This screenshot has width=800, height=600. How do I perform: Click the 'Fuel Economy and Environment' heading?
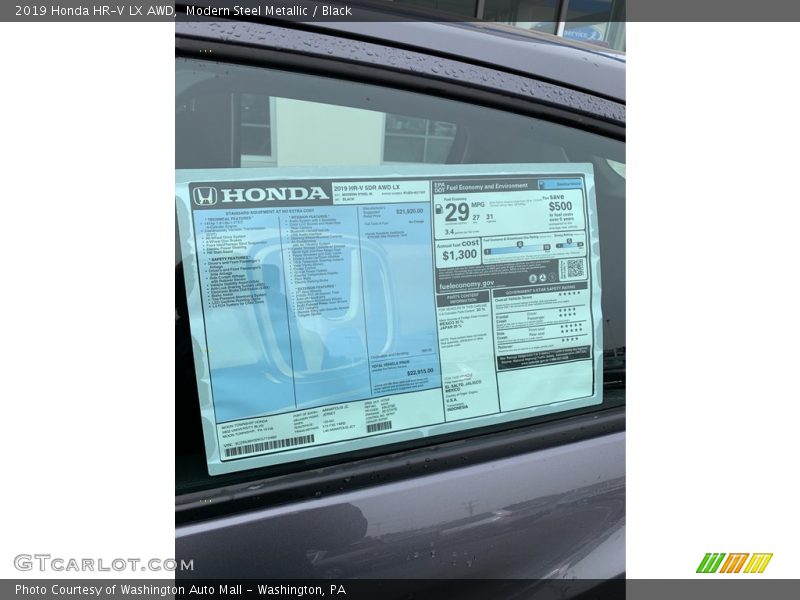pos(487,187)
